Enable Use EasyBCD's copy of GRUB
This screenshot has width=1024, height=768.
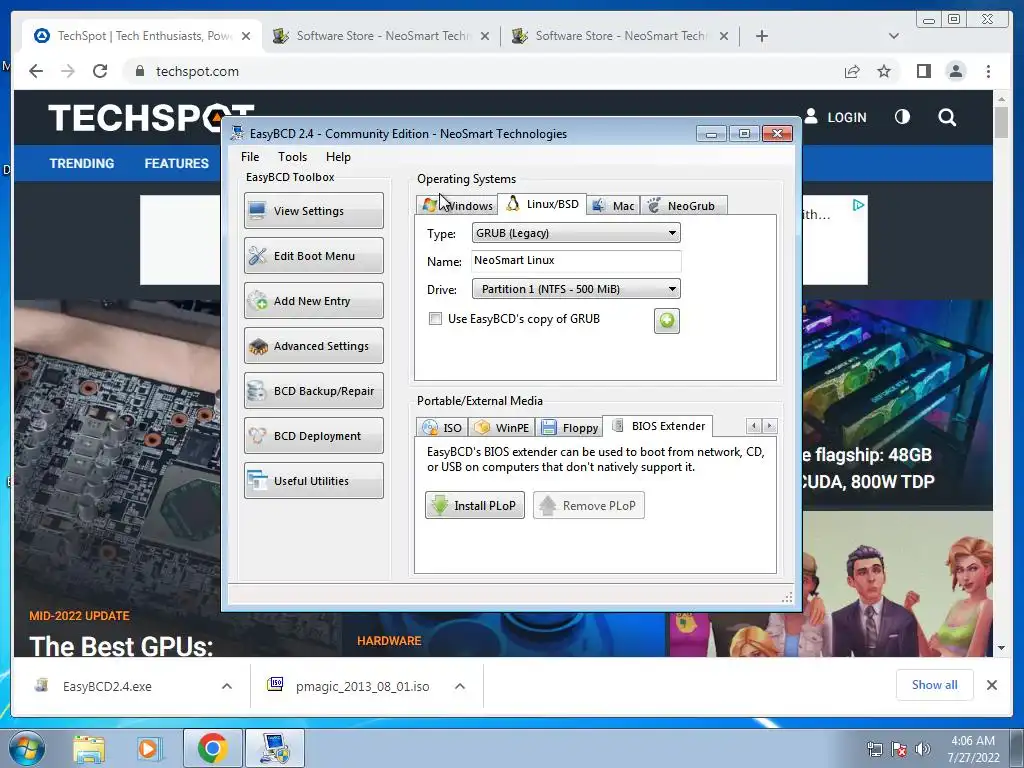pyautogui.click(x=435, y=319)
